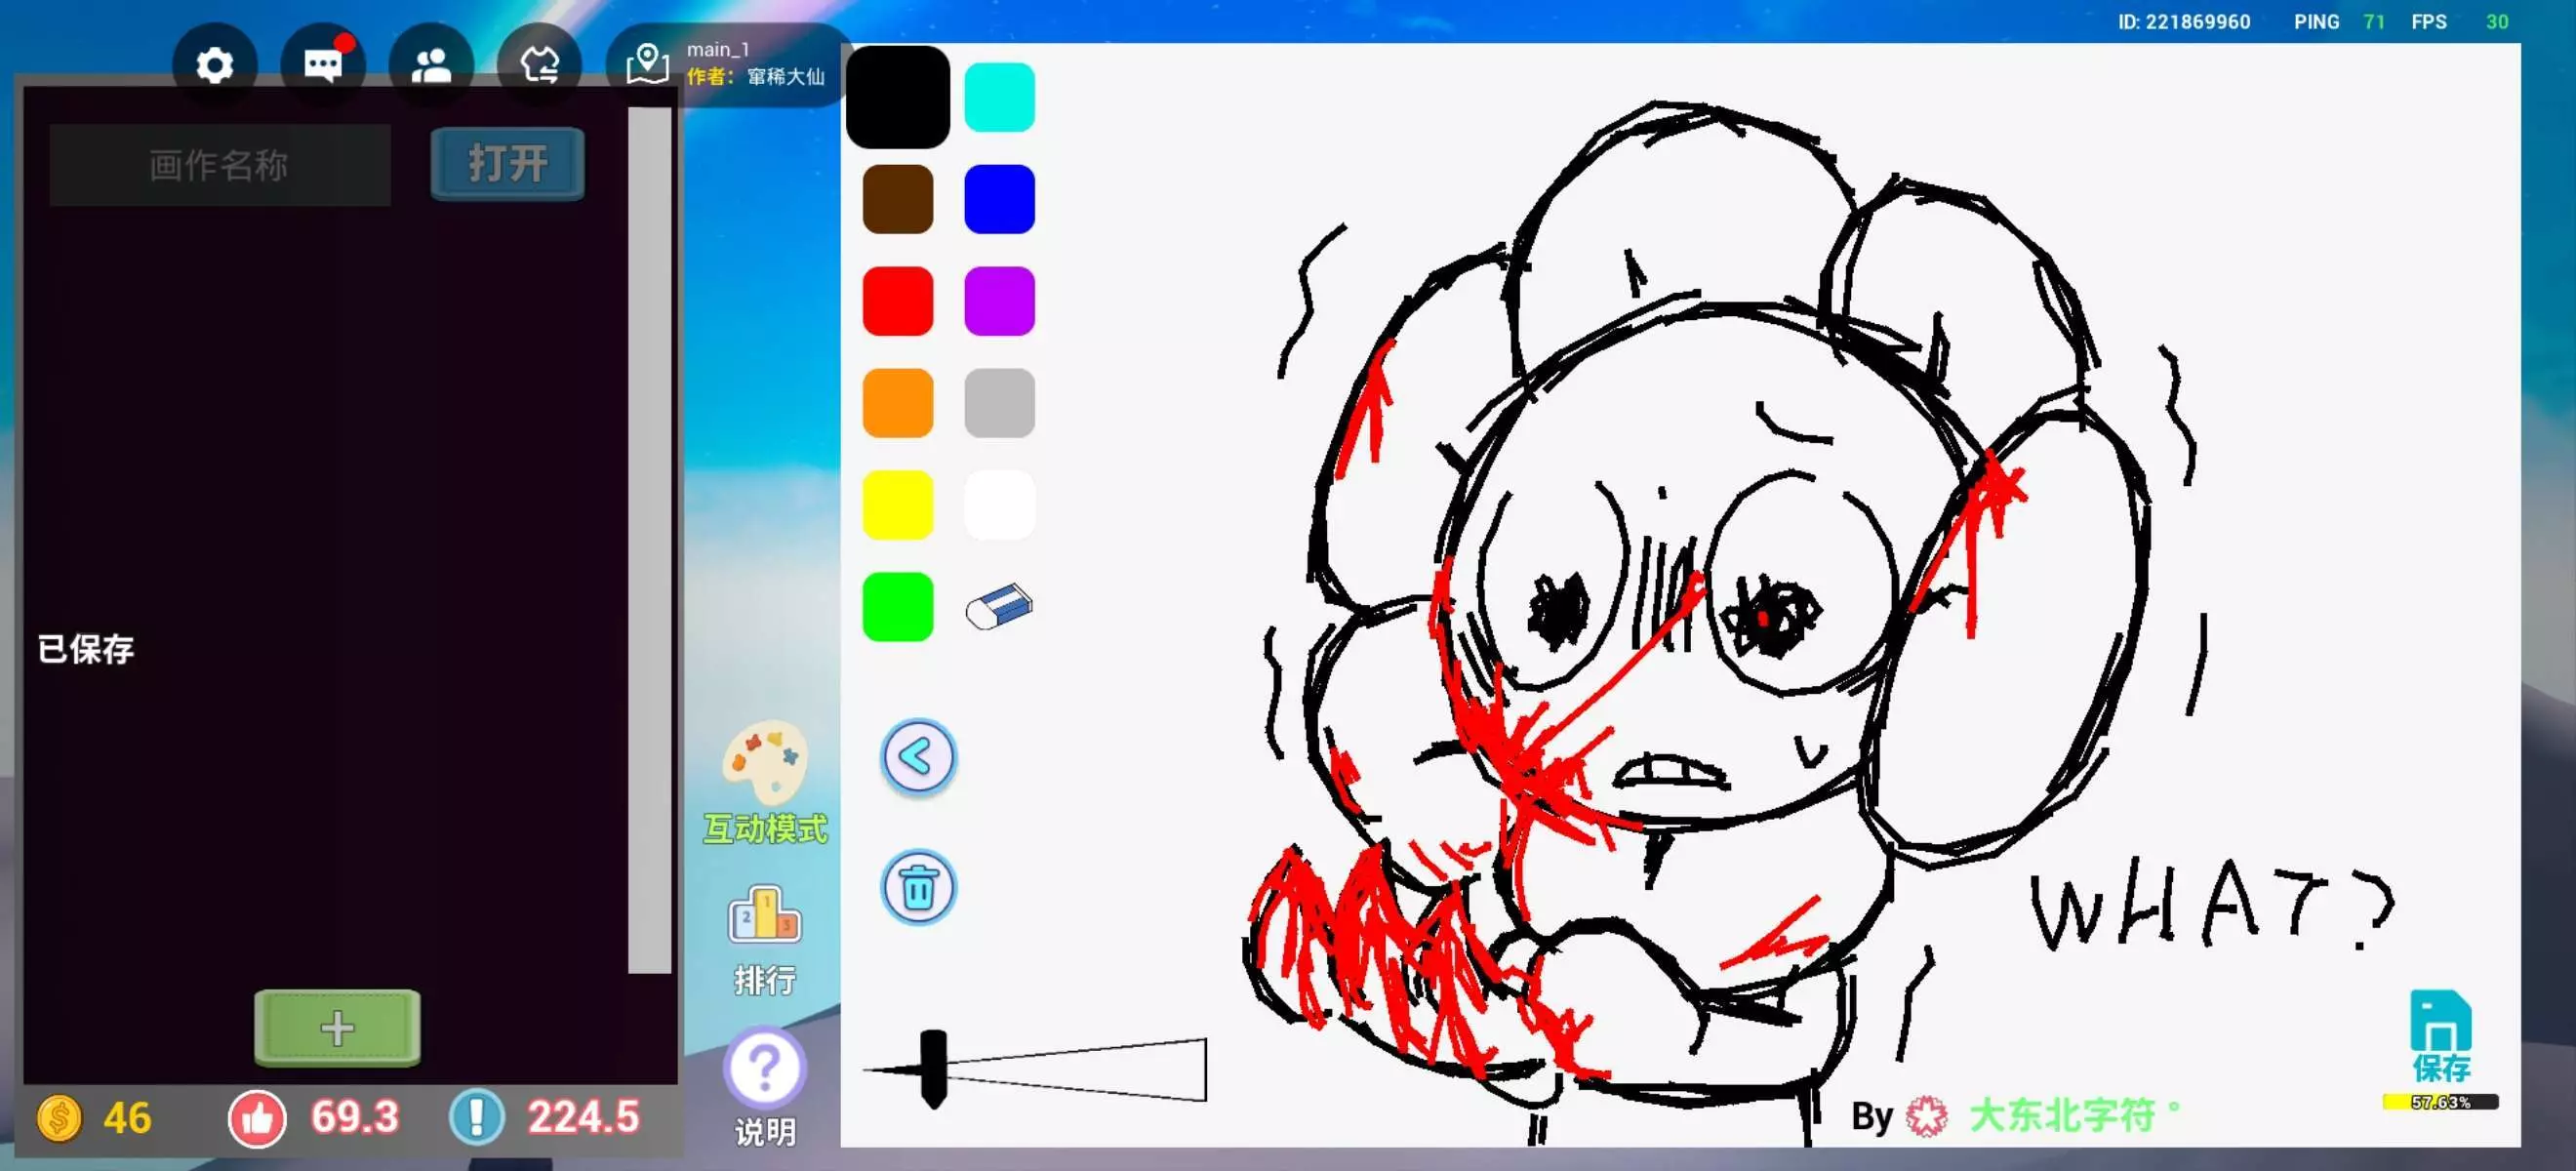Open the chat messages icon
The image size is (2576, 1171).
pyautogui.click(x=323, y=66)
